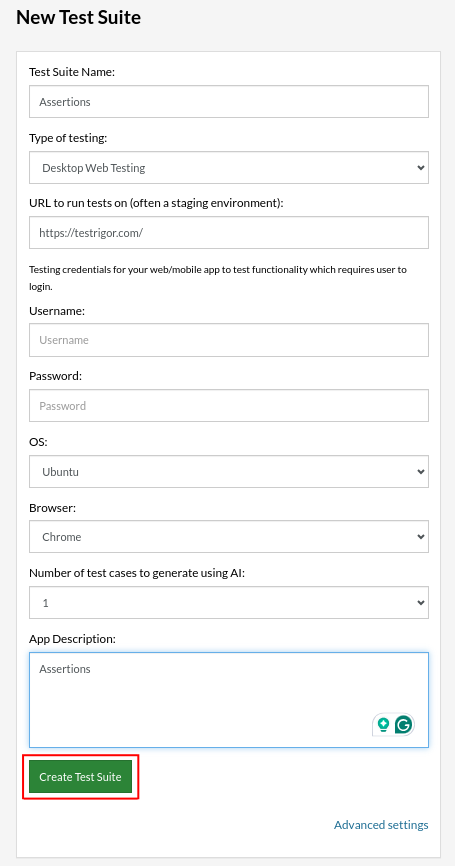
Task: Expand the number of test cases dropdown
Action: [x=229, y=603]
